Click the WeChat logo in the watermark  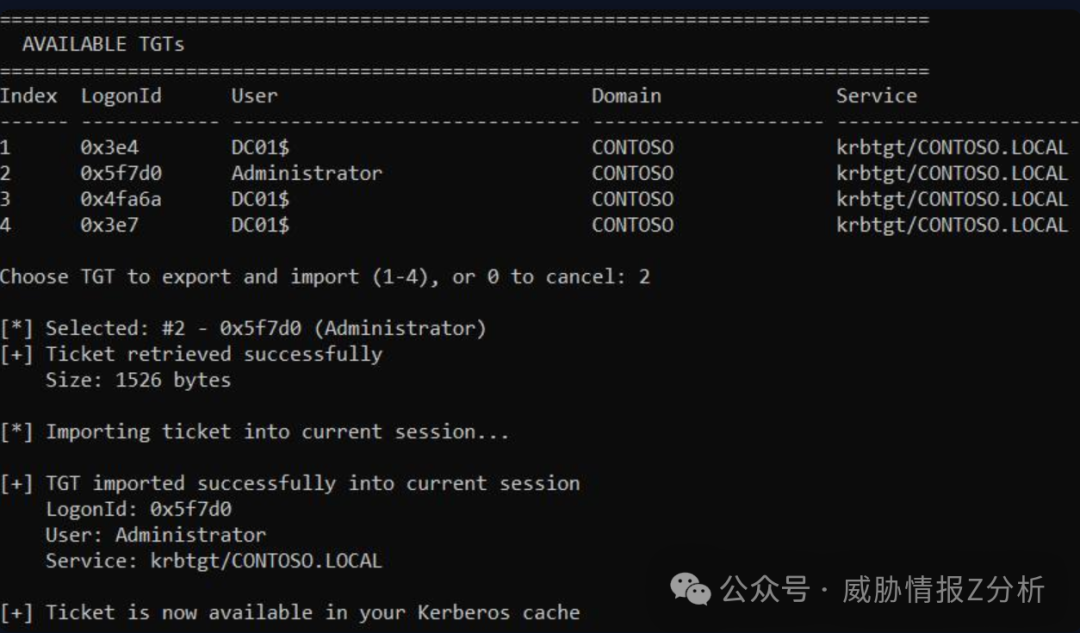tap(691, 589)
